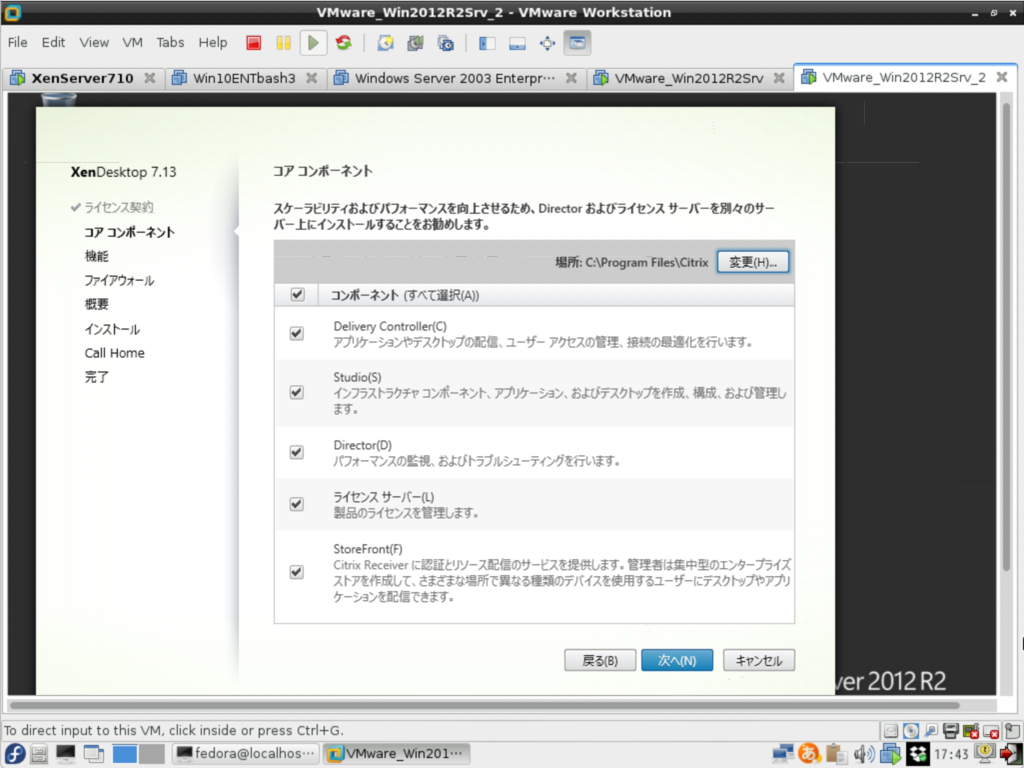Viewport: 1024px width, 768px height.
Task: Open the Snapshot Manager toolbar icon
Action: click(446, 43)
